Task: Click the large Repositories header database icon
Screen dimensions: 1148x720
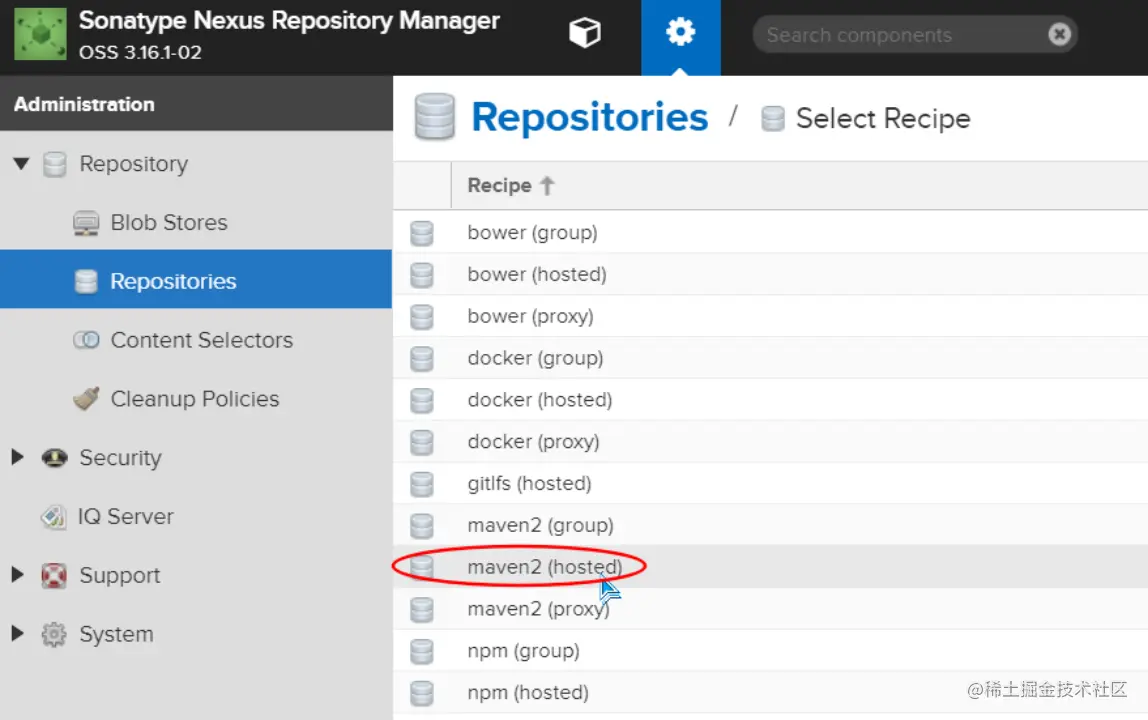Action: (434, 116)
